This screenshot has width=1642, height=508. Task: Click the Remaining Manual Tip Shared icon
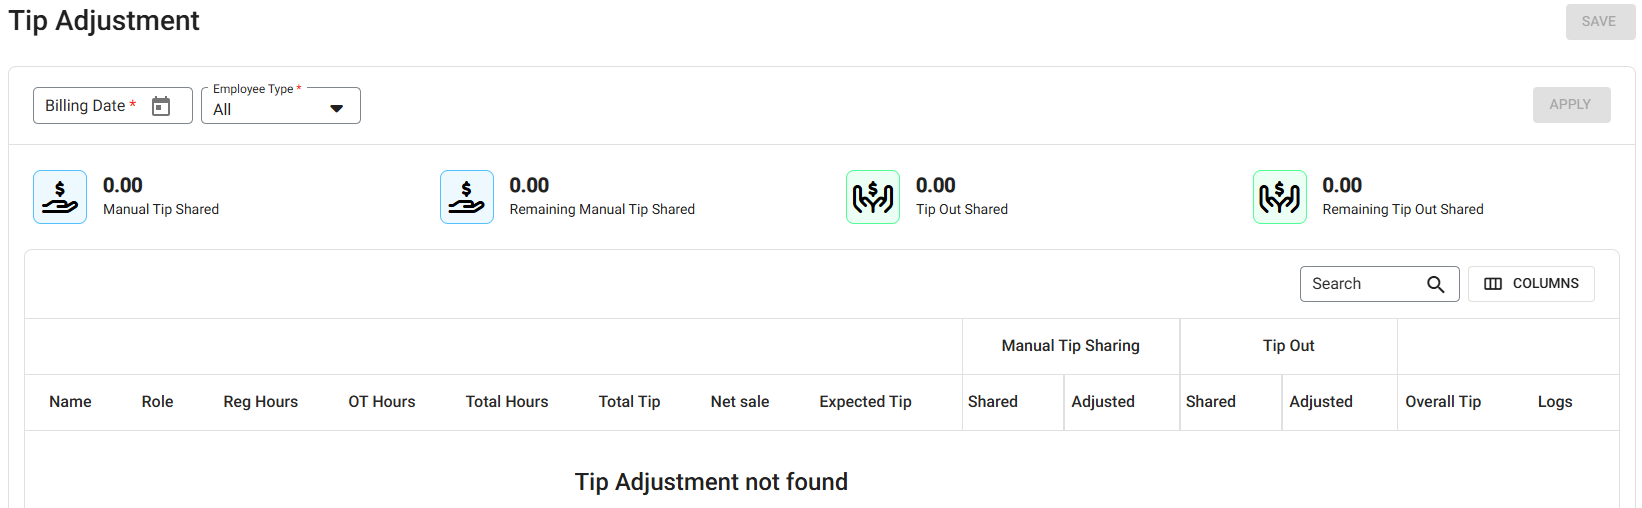click(x=466, y=197)
